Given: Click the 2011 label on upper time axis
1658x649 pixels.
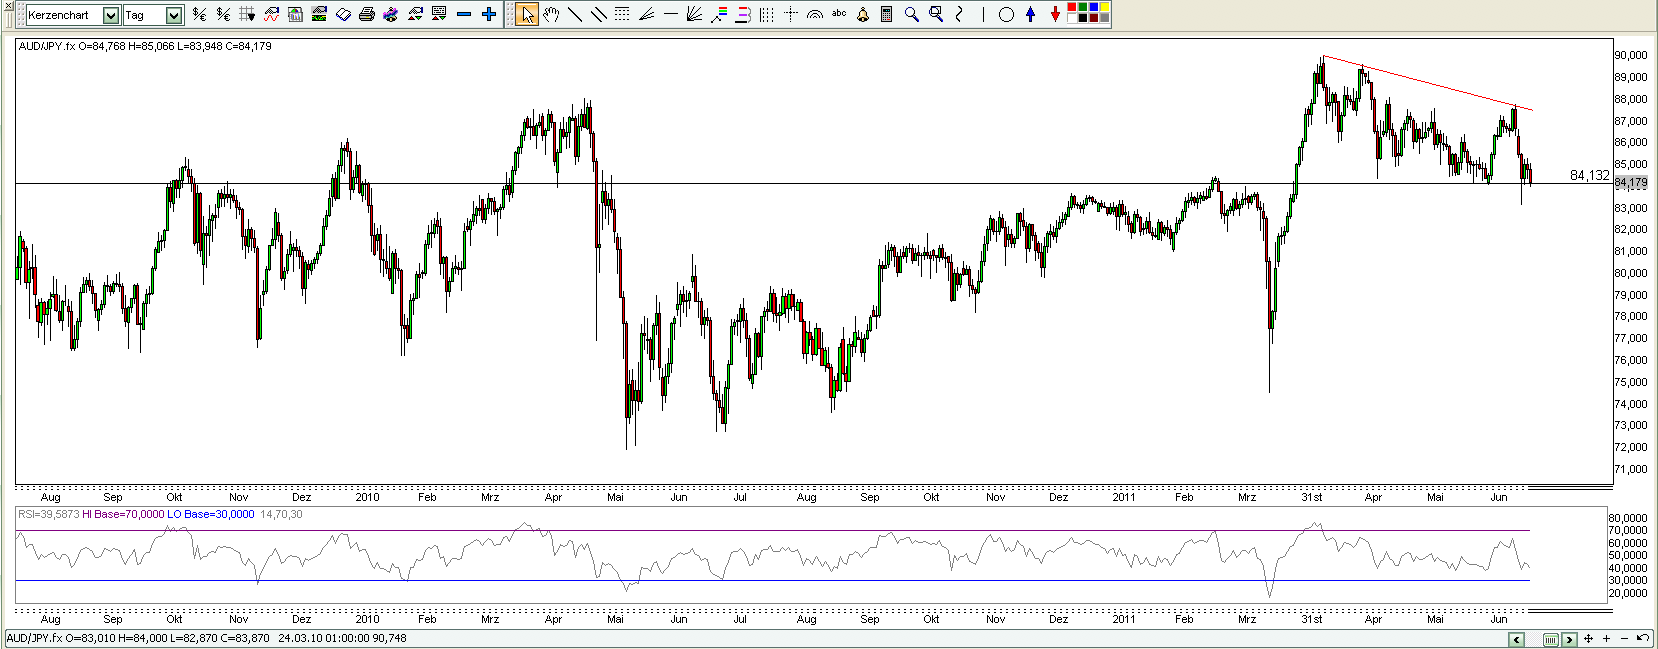Looking at the screenshot, I should pos(1124,497).
